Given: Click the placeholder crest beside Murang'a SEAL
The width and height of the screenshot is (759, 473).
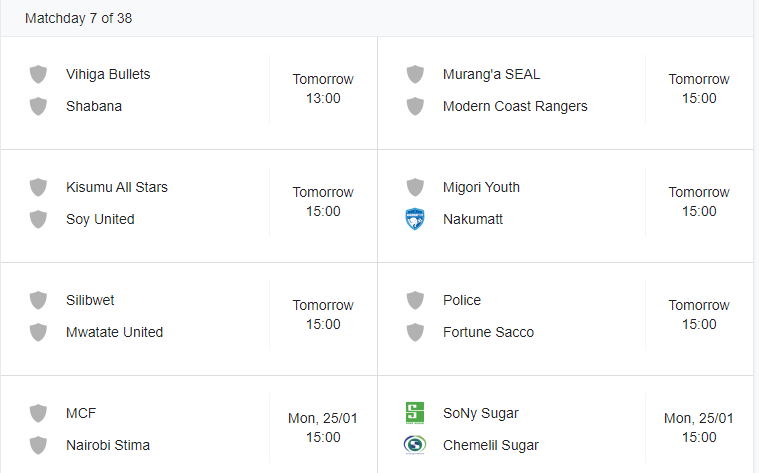Looking at the screenshot, I should click(415, 74).
